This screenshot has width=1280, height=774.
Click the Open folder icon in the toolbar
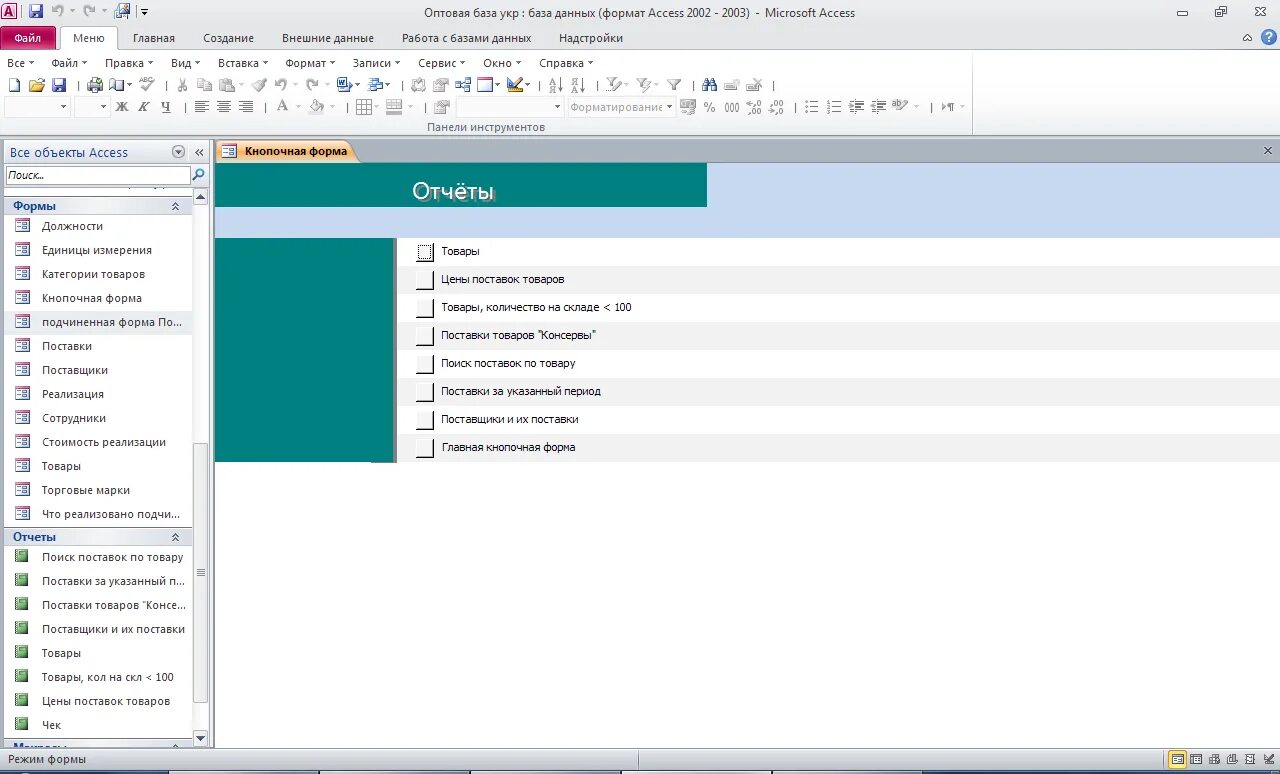pyautogui.click(x=36, y=85)
